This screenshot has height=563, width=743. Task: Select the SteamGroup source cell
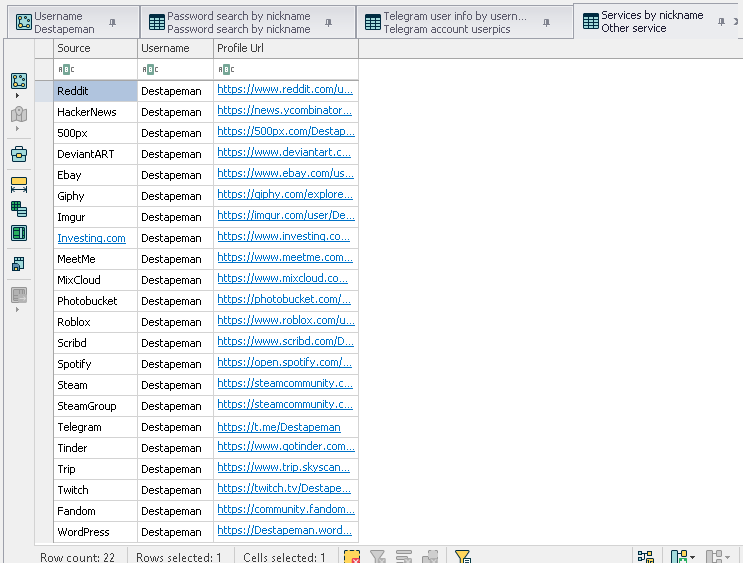point(95,406)
